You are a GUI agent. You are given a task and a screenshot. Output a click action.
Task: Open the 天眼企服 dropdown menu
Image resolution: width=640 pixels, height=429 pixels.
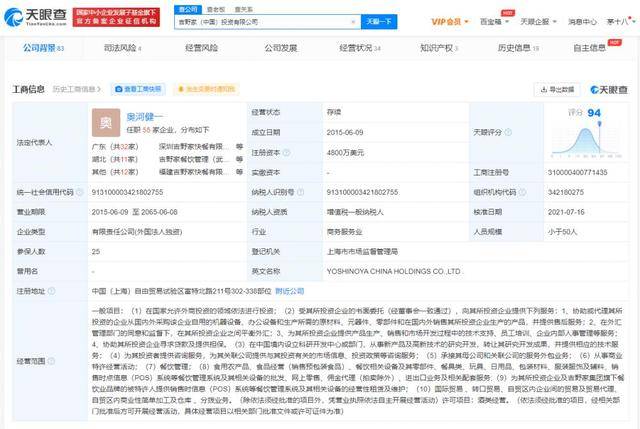click(538, 21)
